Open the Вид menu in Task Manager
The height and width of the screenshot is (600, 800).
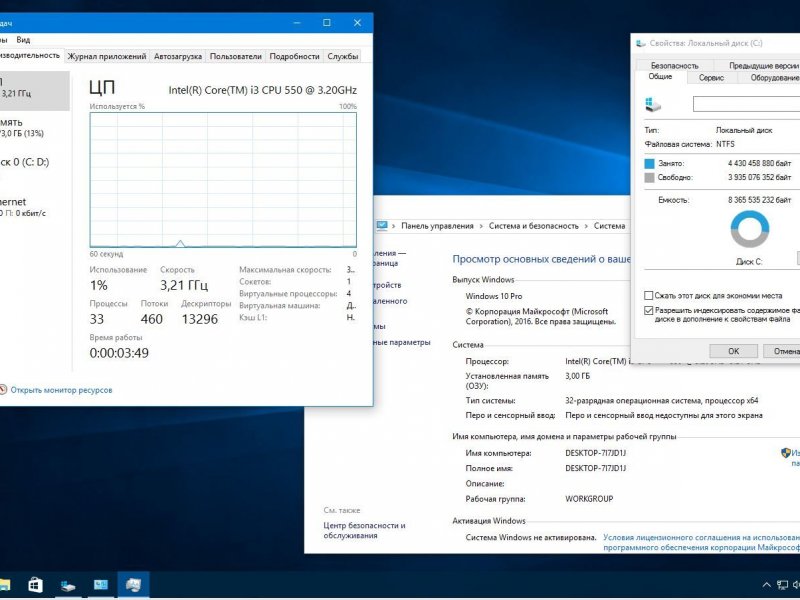point(23,40)
